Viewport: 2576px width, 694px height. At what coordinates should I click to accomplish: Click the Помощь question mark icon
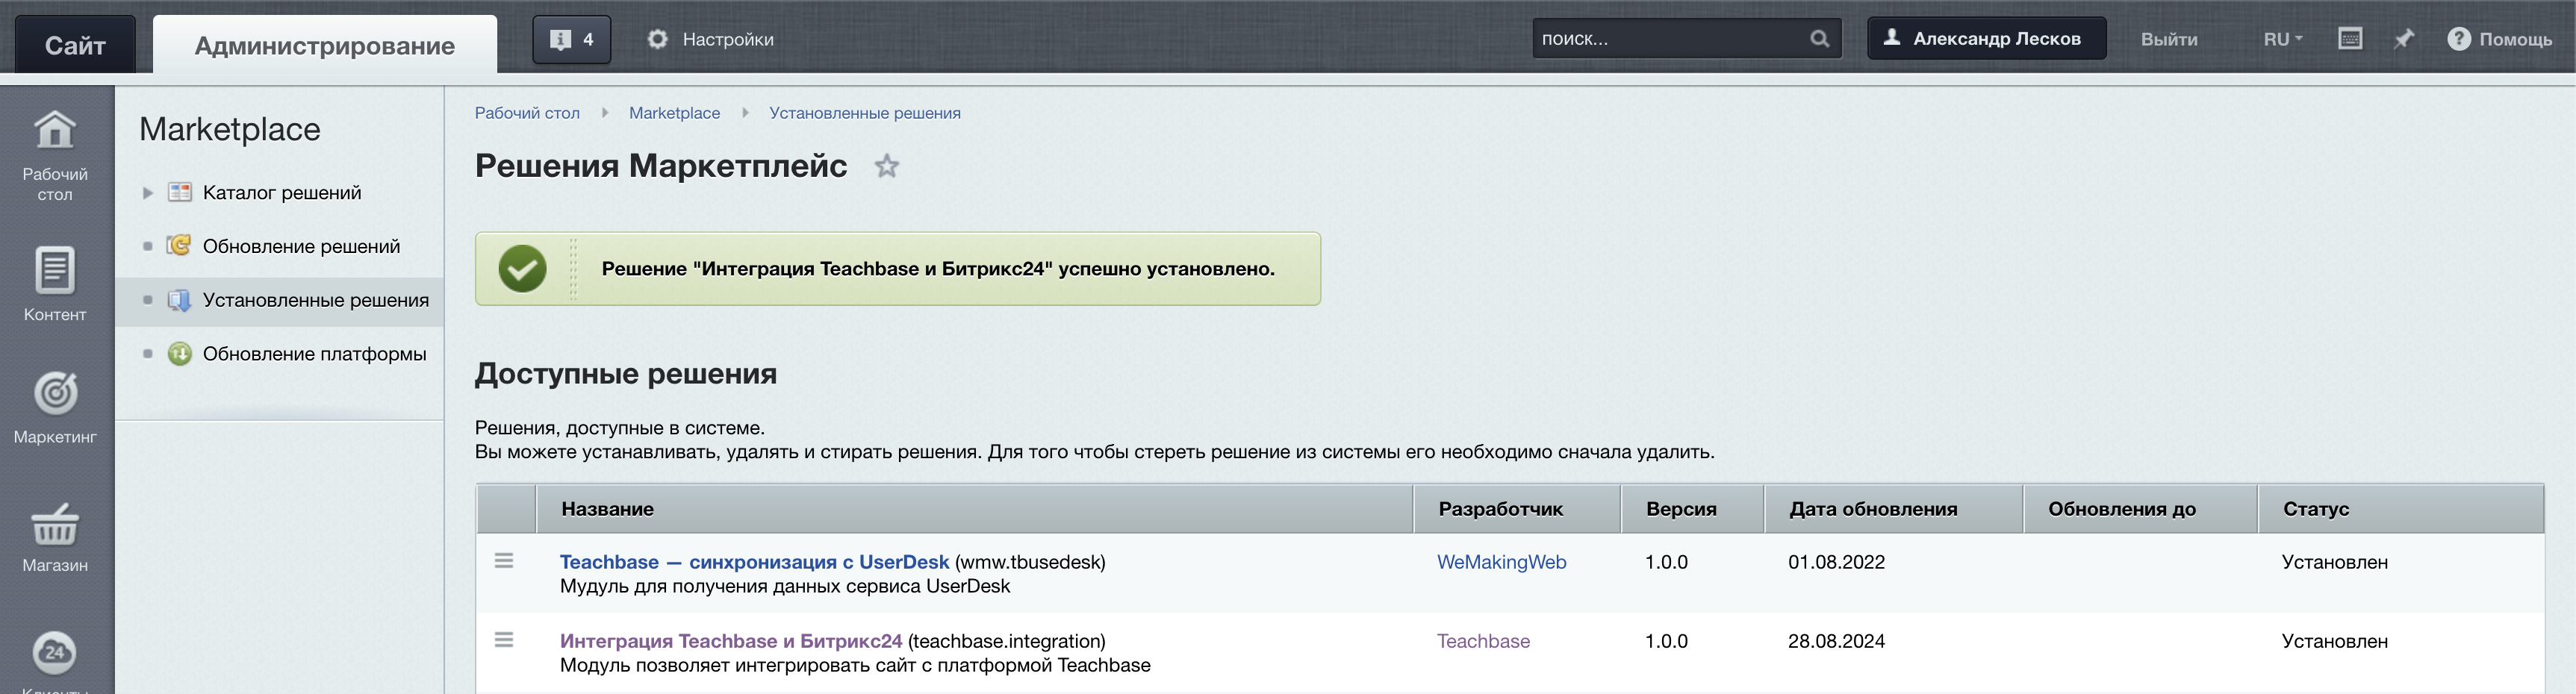tap(2459, 39)
